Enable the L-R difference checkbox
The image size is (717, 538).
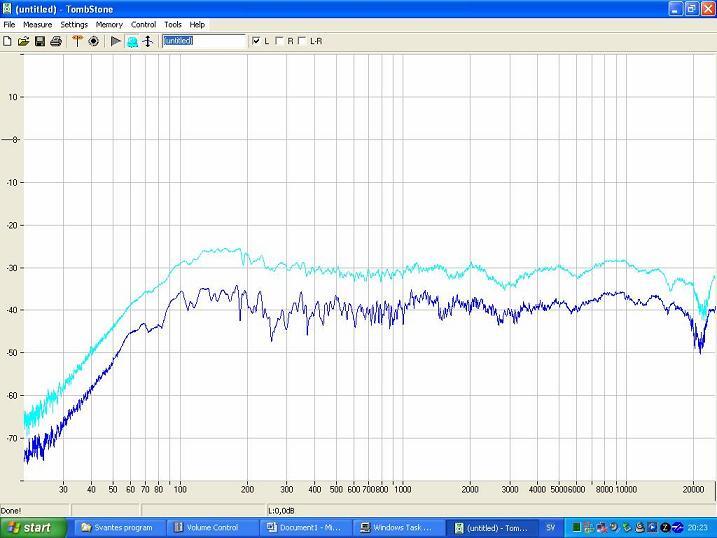coord(301,41)
